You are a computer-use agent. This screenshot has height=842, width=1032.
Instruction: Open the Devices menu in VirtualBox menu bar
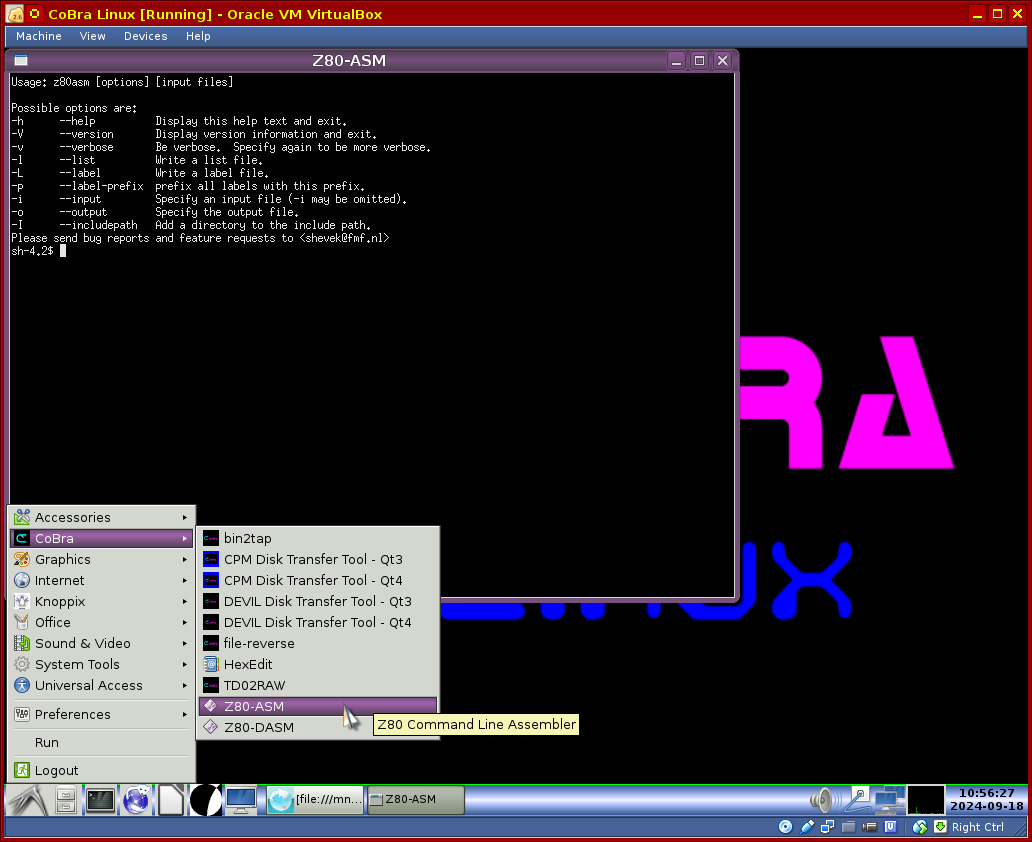point(145,36)
